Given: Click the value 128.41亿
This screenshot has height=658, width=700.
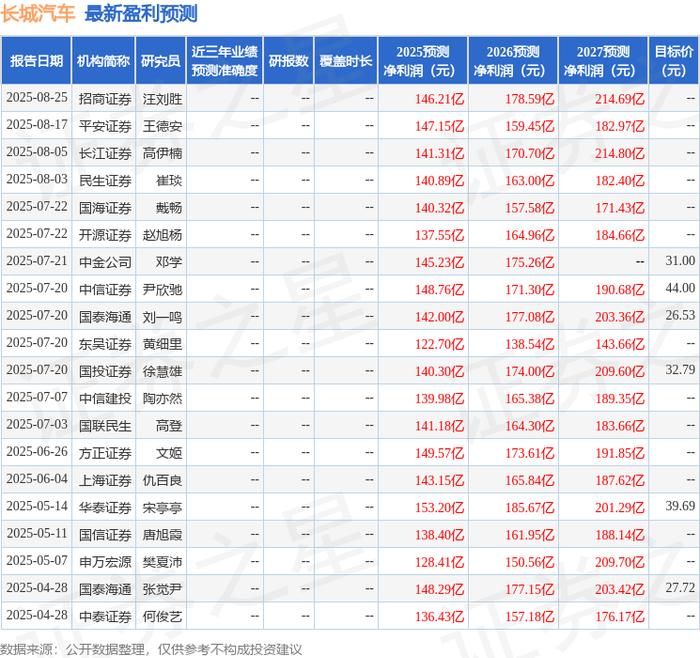Looking at the screenshot, I should 439,562.
